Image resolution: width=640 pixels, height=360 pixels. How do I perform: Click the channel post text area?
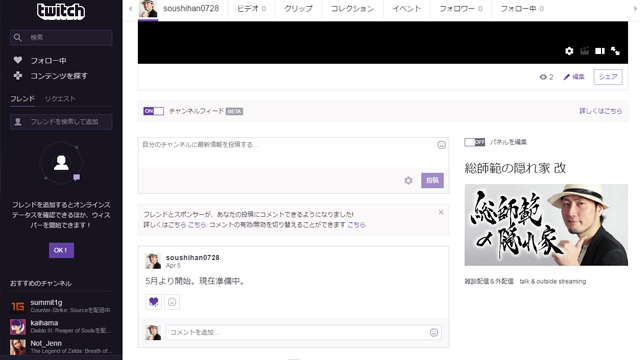[293, 153]
